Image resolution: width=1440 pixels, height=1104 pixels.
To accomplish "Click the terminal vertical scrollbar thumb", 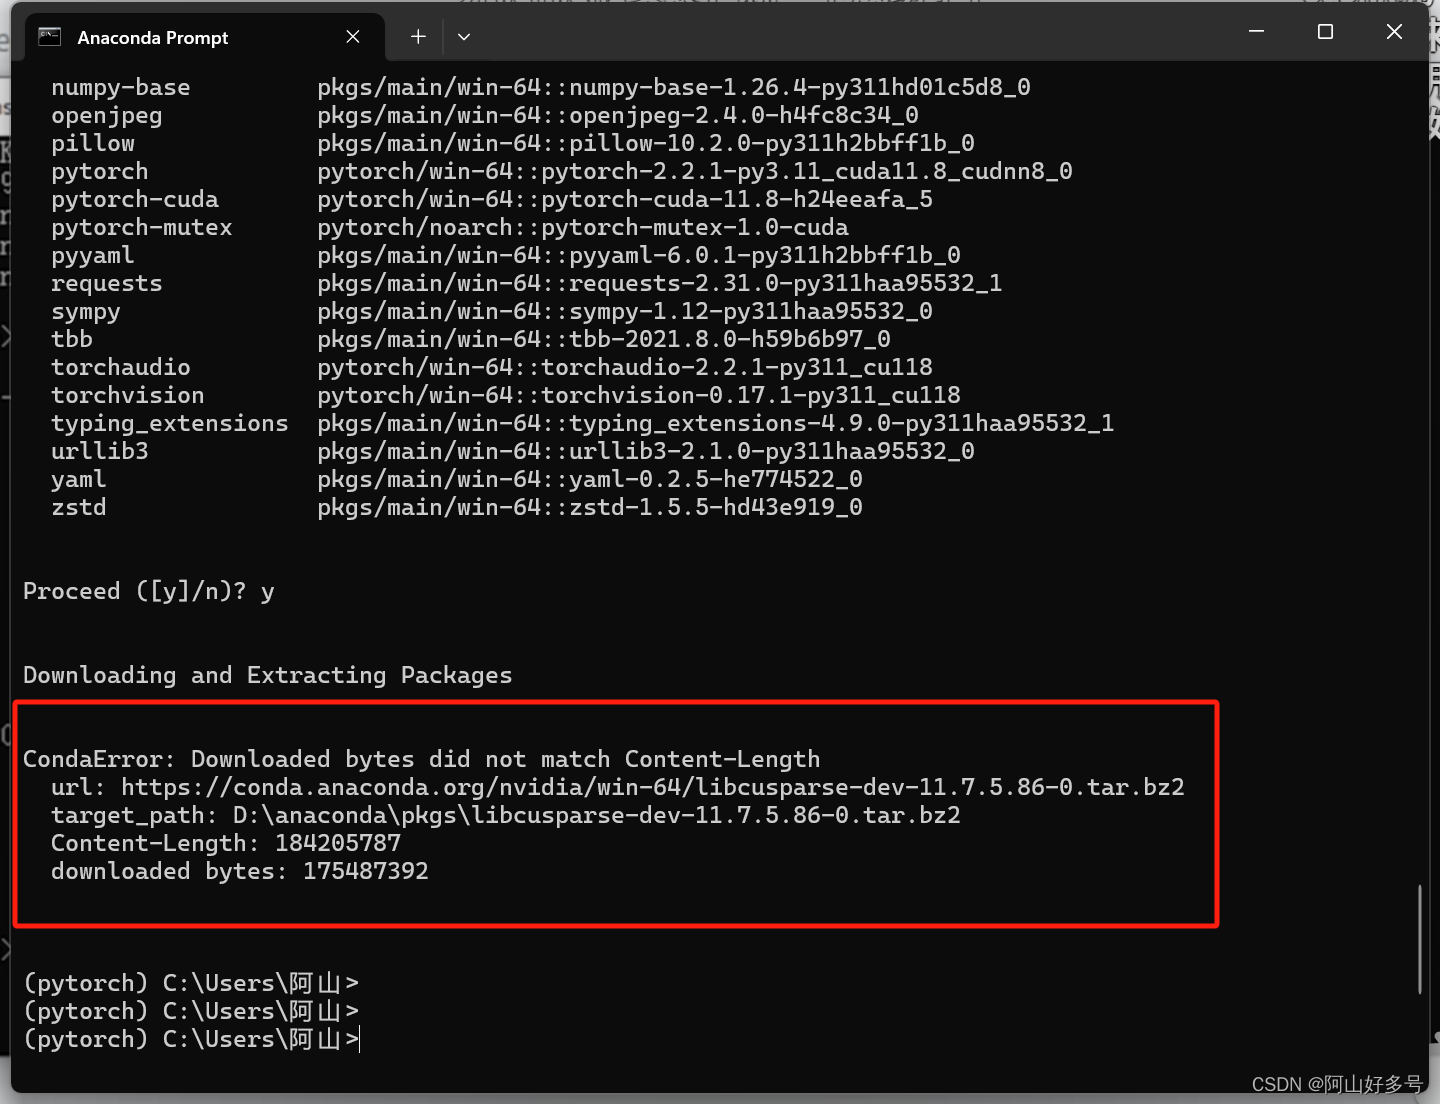I will point(1419,939).
